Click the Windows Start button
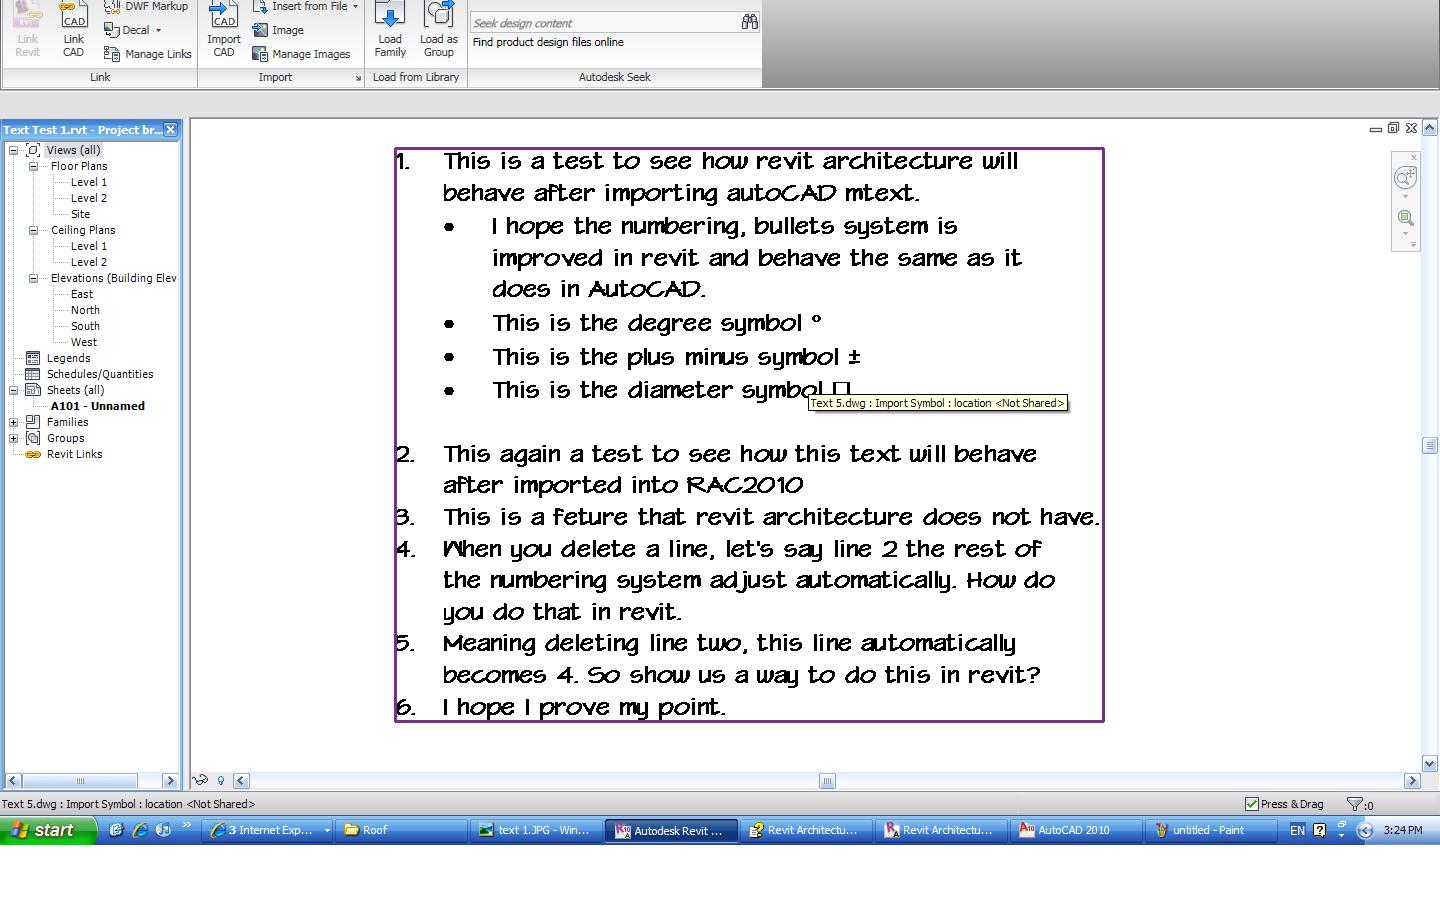Viewport: 1440px width, 900px height. tap(48, 830)
